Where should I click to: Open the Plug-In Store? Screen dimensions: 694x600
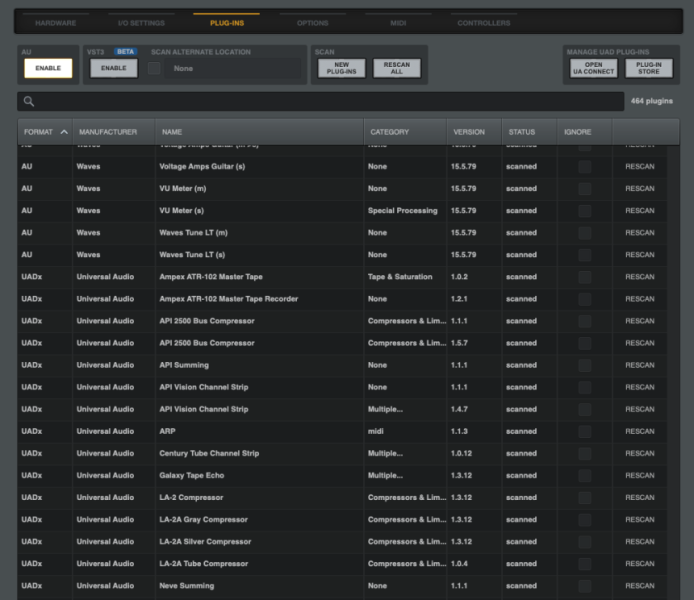(649, 68)
